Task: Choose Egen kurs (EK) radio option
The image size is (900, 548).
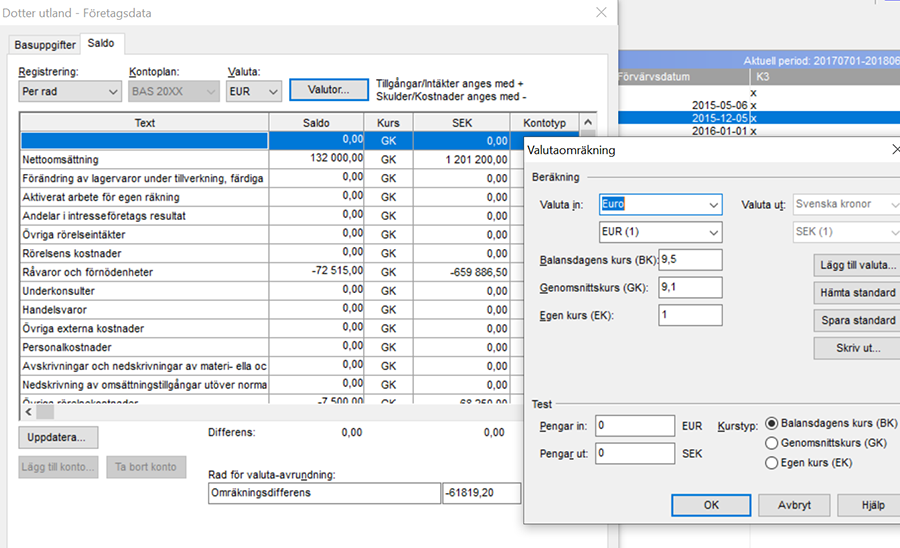Action: pos(771,463)
